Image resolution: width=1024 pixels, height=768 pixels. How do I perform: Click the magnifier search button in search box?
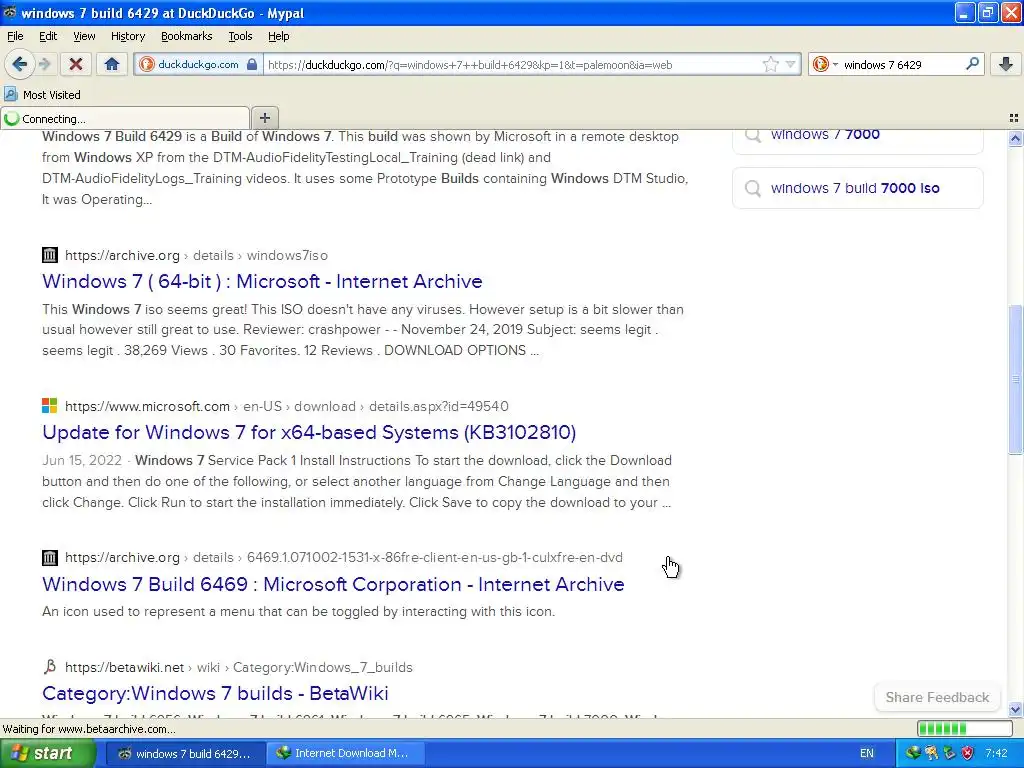[972, 64]
